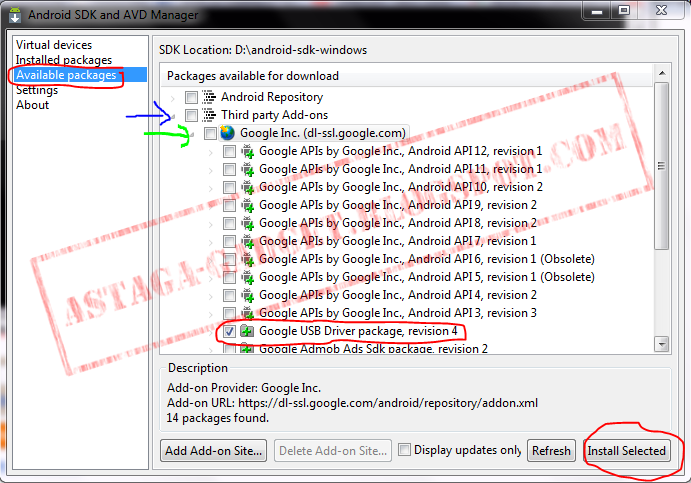Expand Google APIs Android API 11 row

click(x=211, y=171)
